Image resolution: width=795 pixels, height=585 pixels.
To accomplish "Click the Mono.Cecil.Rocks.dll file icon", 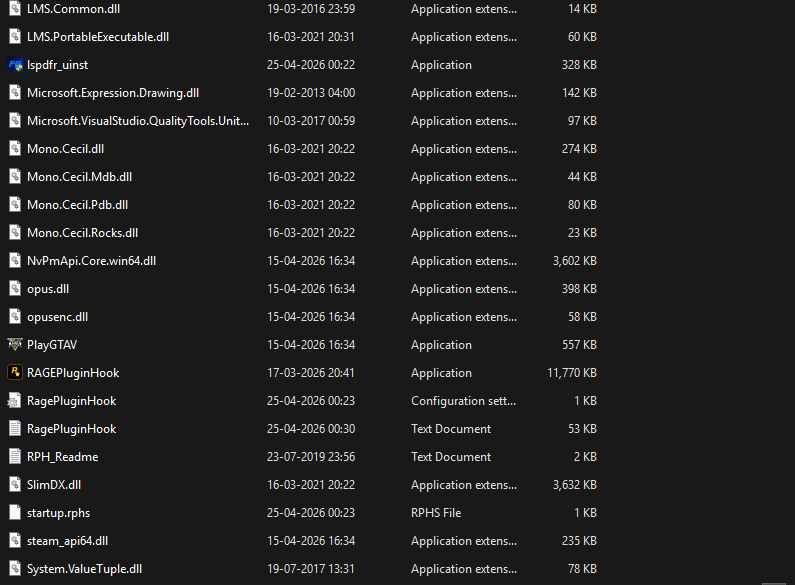I will [x=15, y=233].
